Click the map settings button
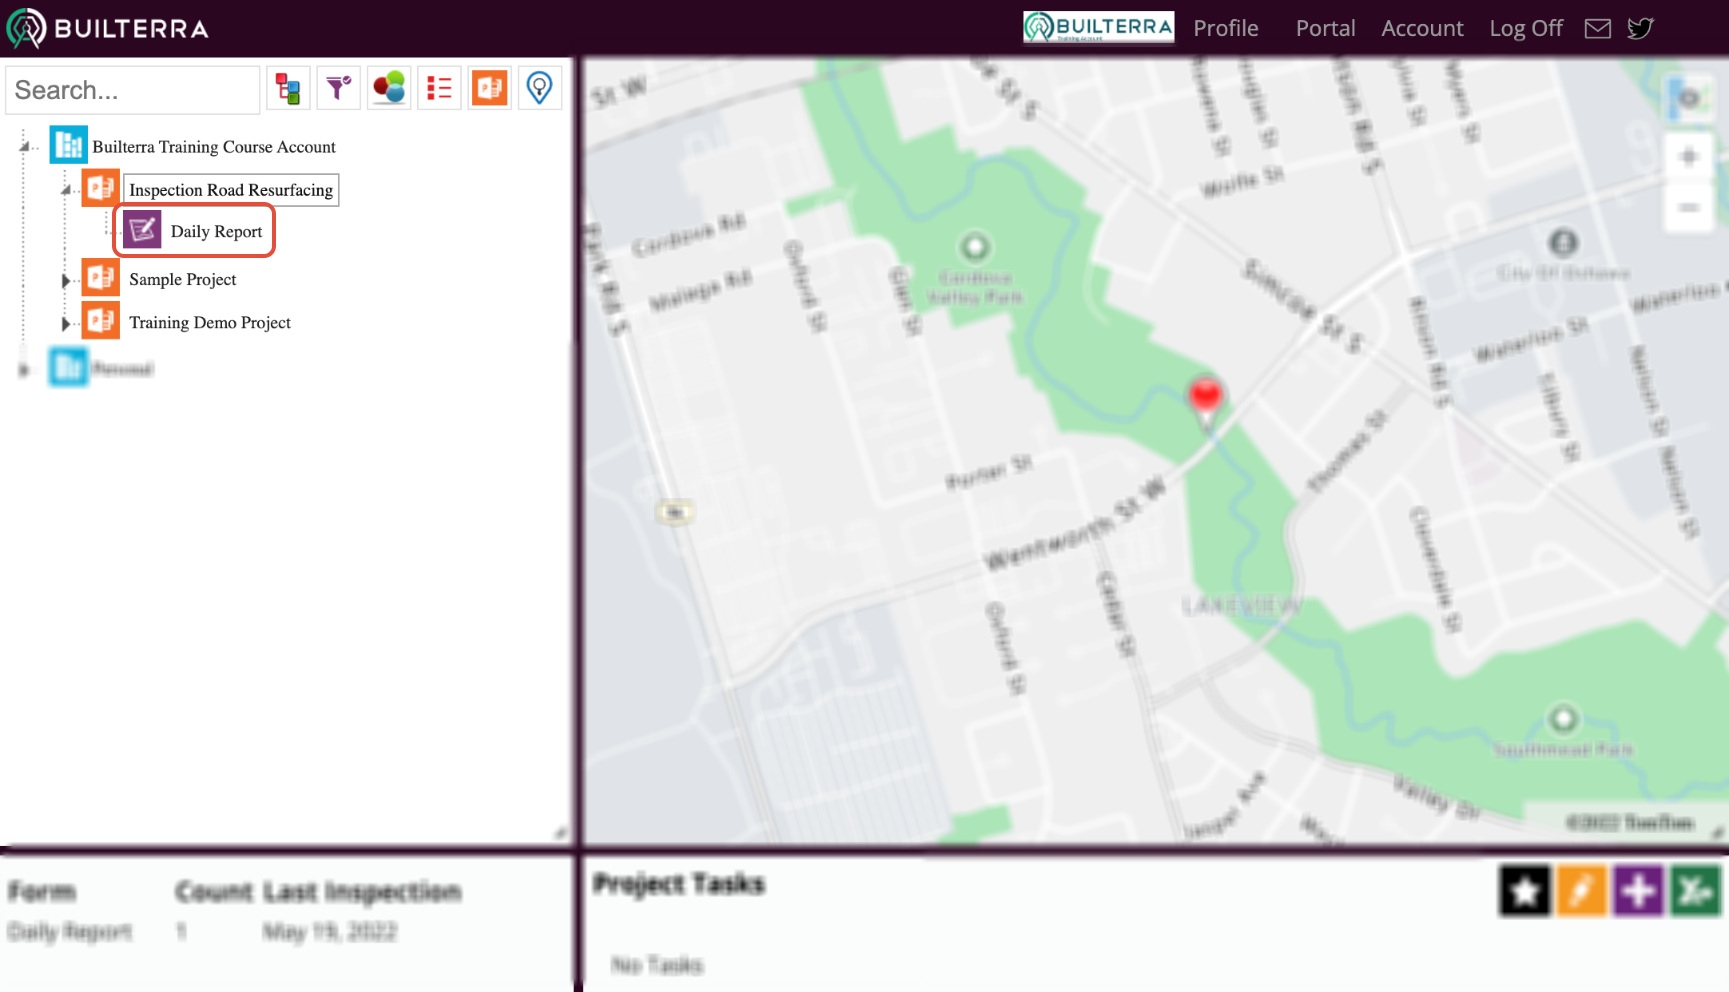 pyautogui.click(x=1689, y=98)
